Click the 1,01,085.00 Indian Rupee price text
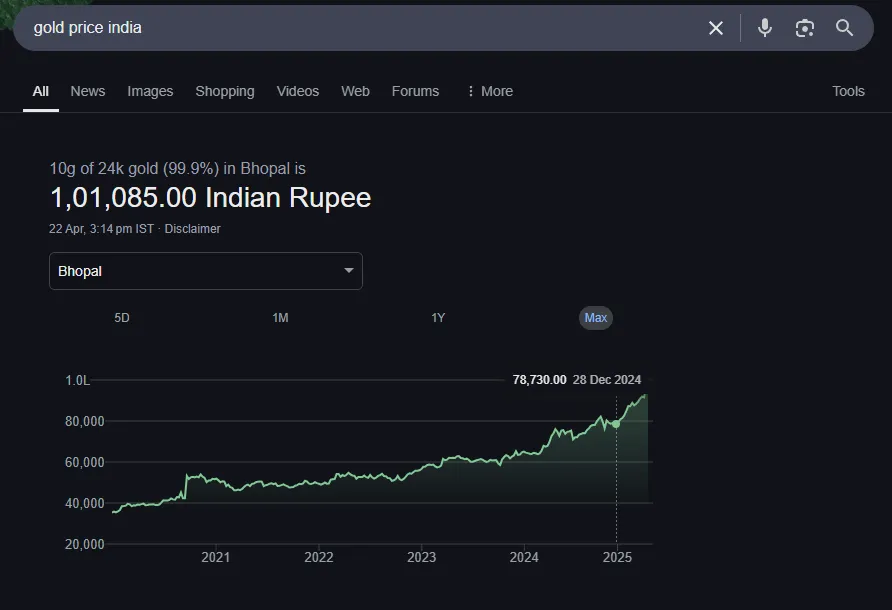 (x=210, y=197)
